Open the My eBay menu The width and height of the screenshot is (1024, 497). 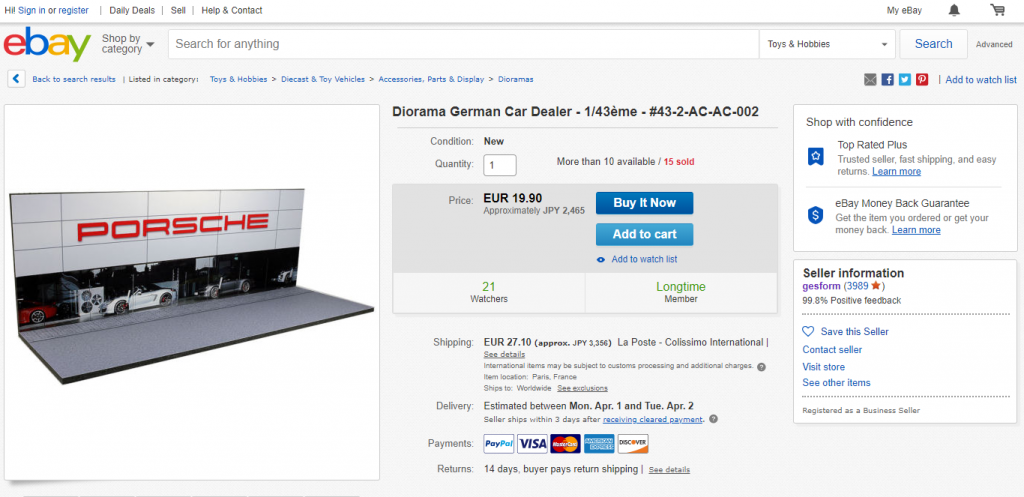(x=903, y=10)
